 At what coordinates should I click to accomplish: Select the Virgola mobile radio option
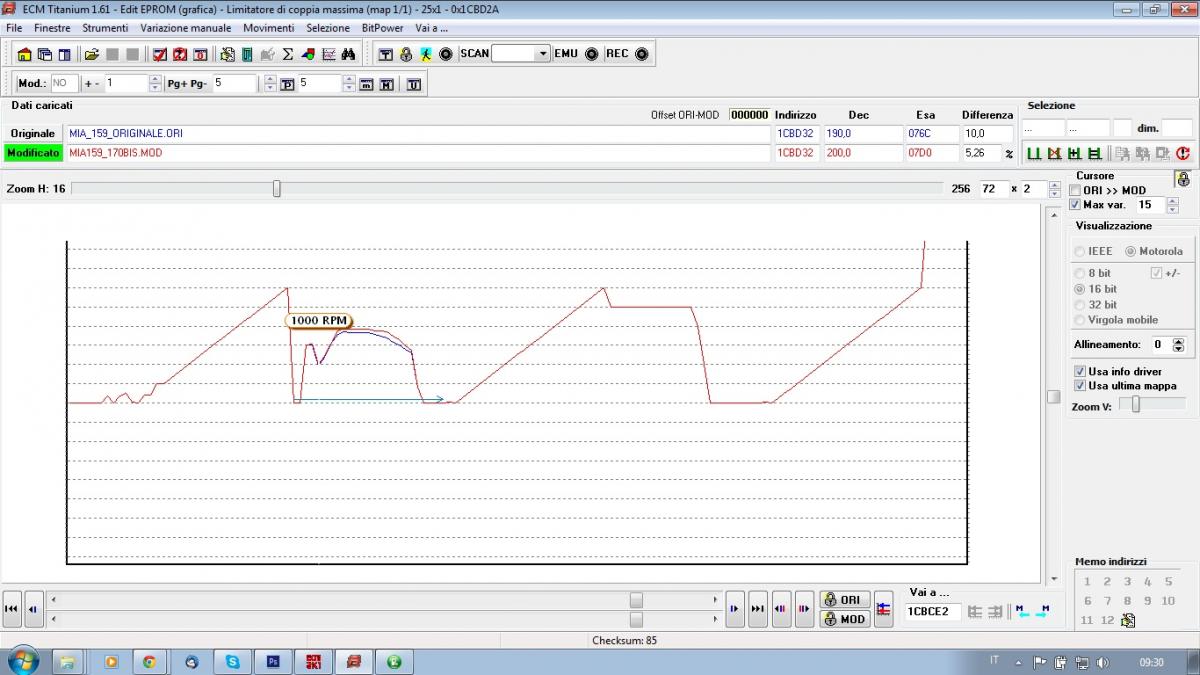coord(1080,320)
